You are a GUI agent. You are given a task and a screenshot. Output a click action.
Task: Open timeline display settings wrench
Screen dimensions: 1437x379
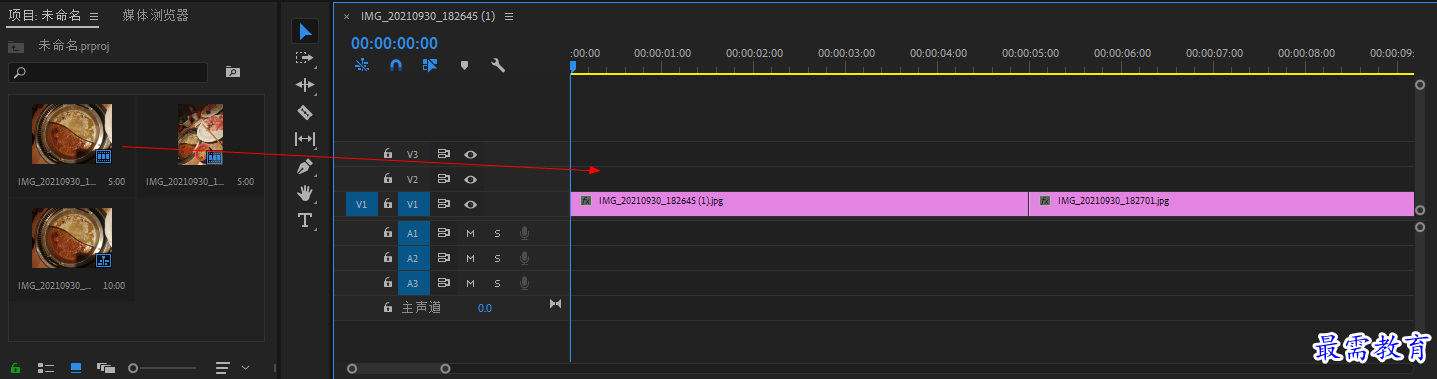click(x=498, y=65)
